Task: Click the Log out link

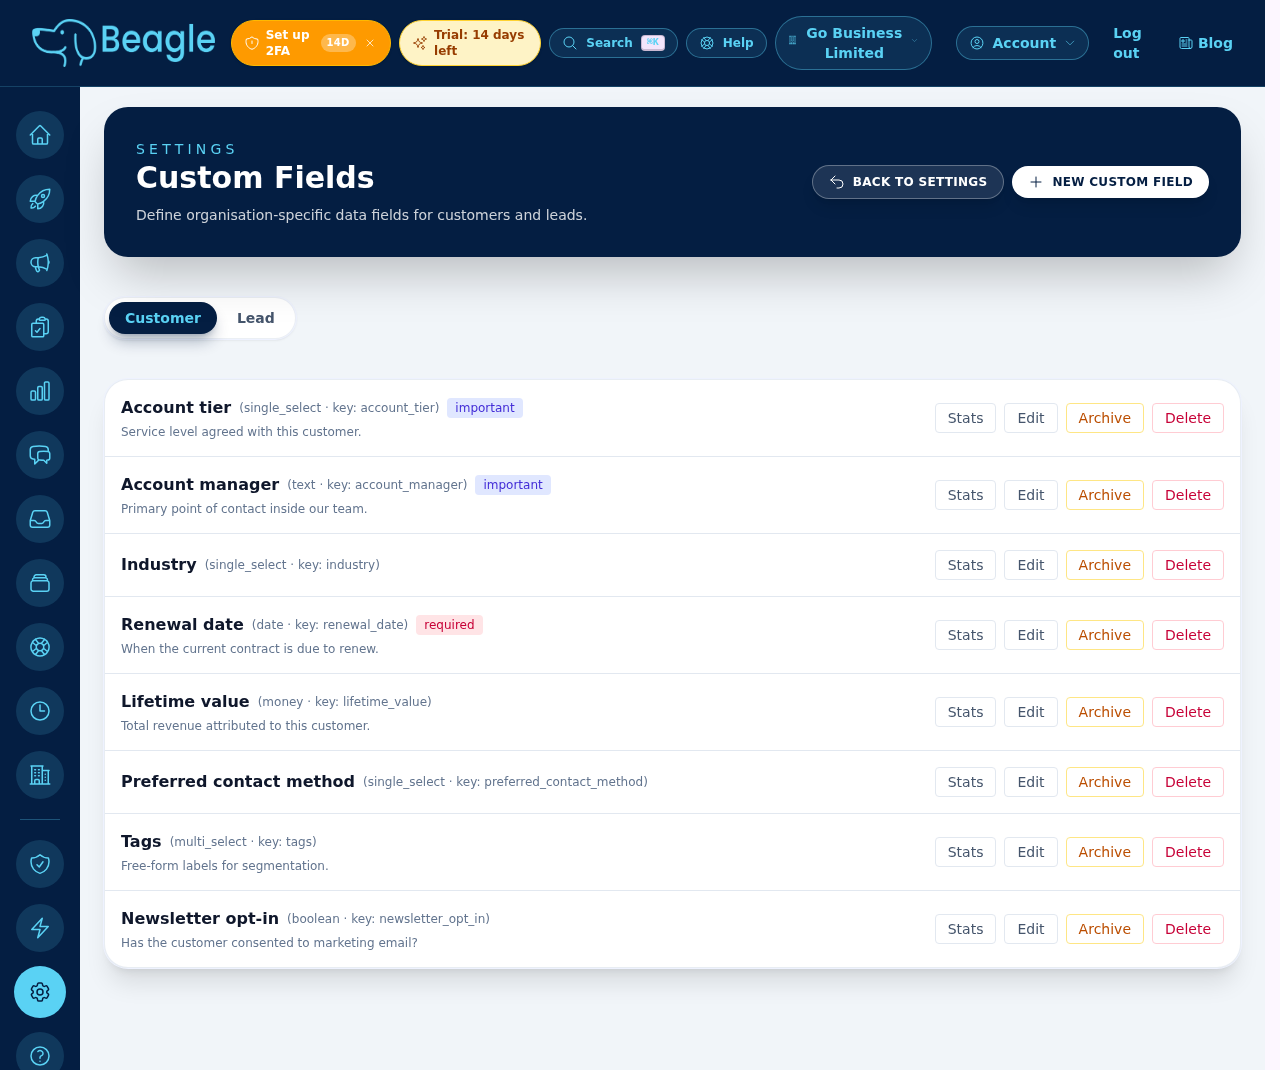Action: pyautogui.click(x=1127, y=43)
